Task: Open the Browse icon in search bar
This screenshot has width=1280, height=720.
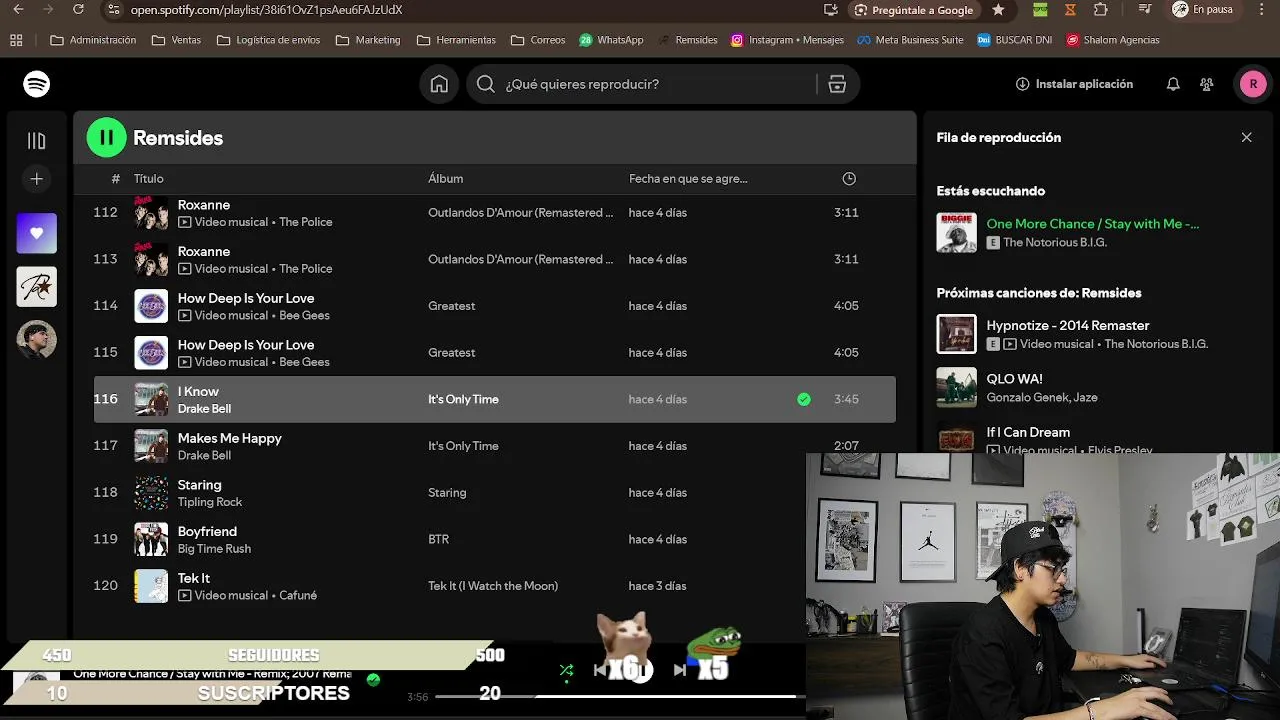Action: coord(837,84)
